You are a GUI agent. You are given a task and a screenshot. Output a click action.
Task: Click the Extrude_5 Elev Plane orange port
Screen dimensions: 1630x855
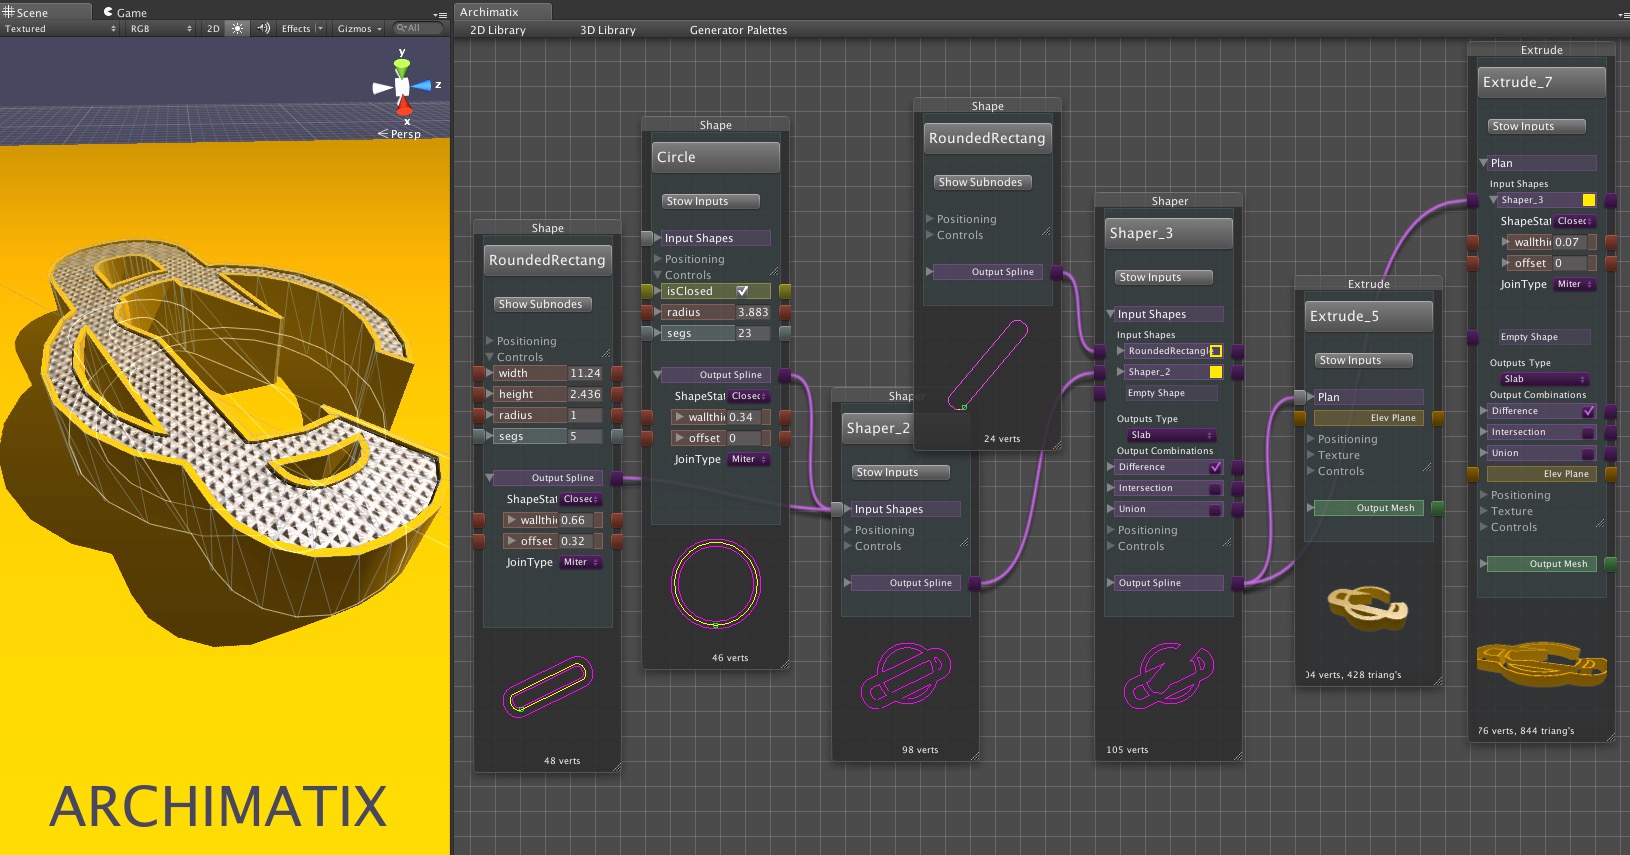coord(1437,418)
